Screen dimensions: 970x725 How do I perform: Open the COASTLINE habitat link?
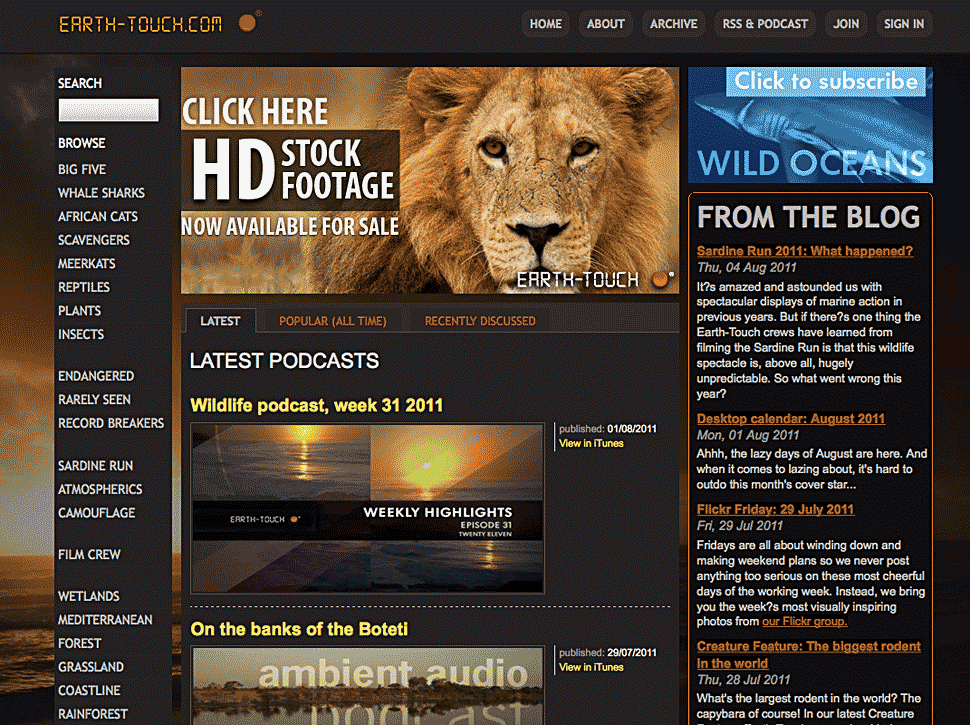click(90, 690)
